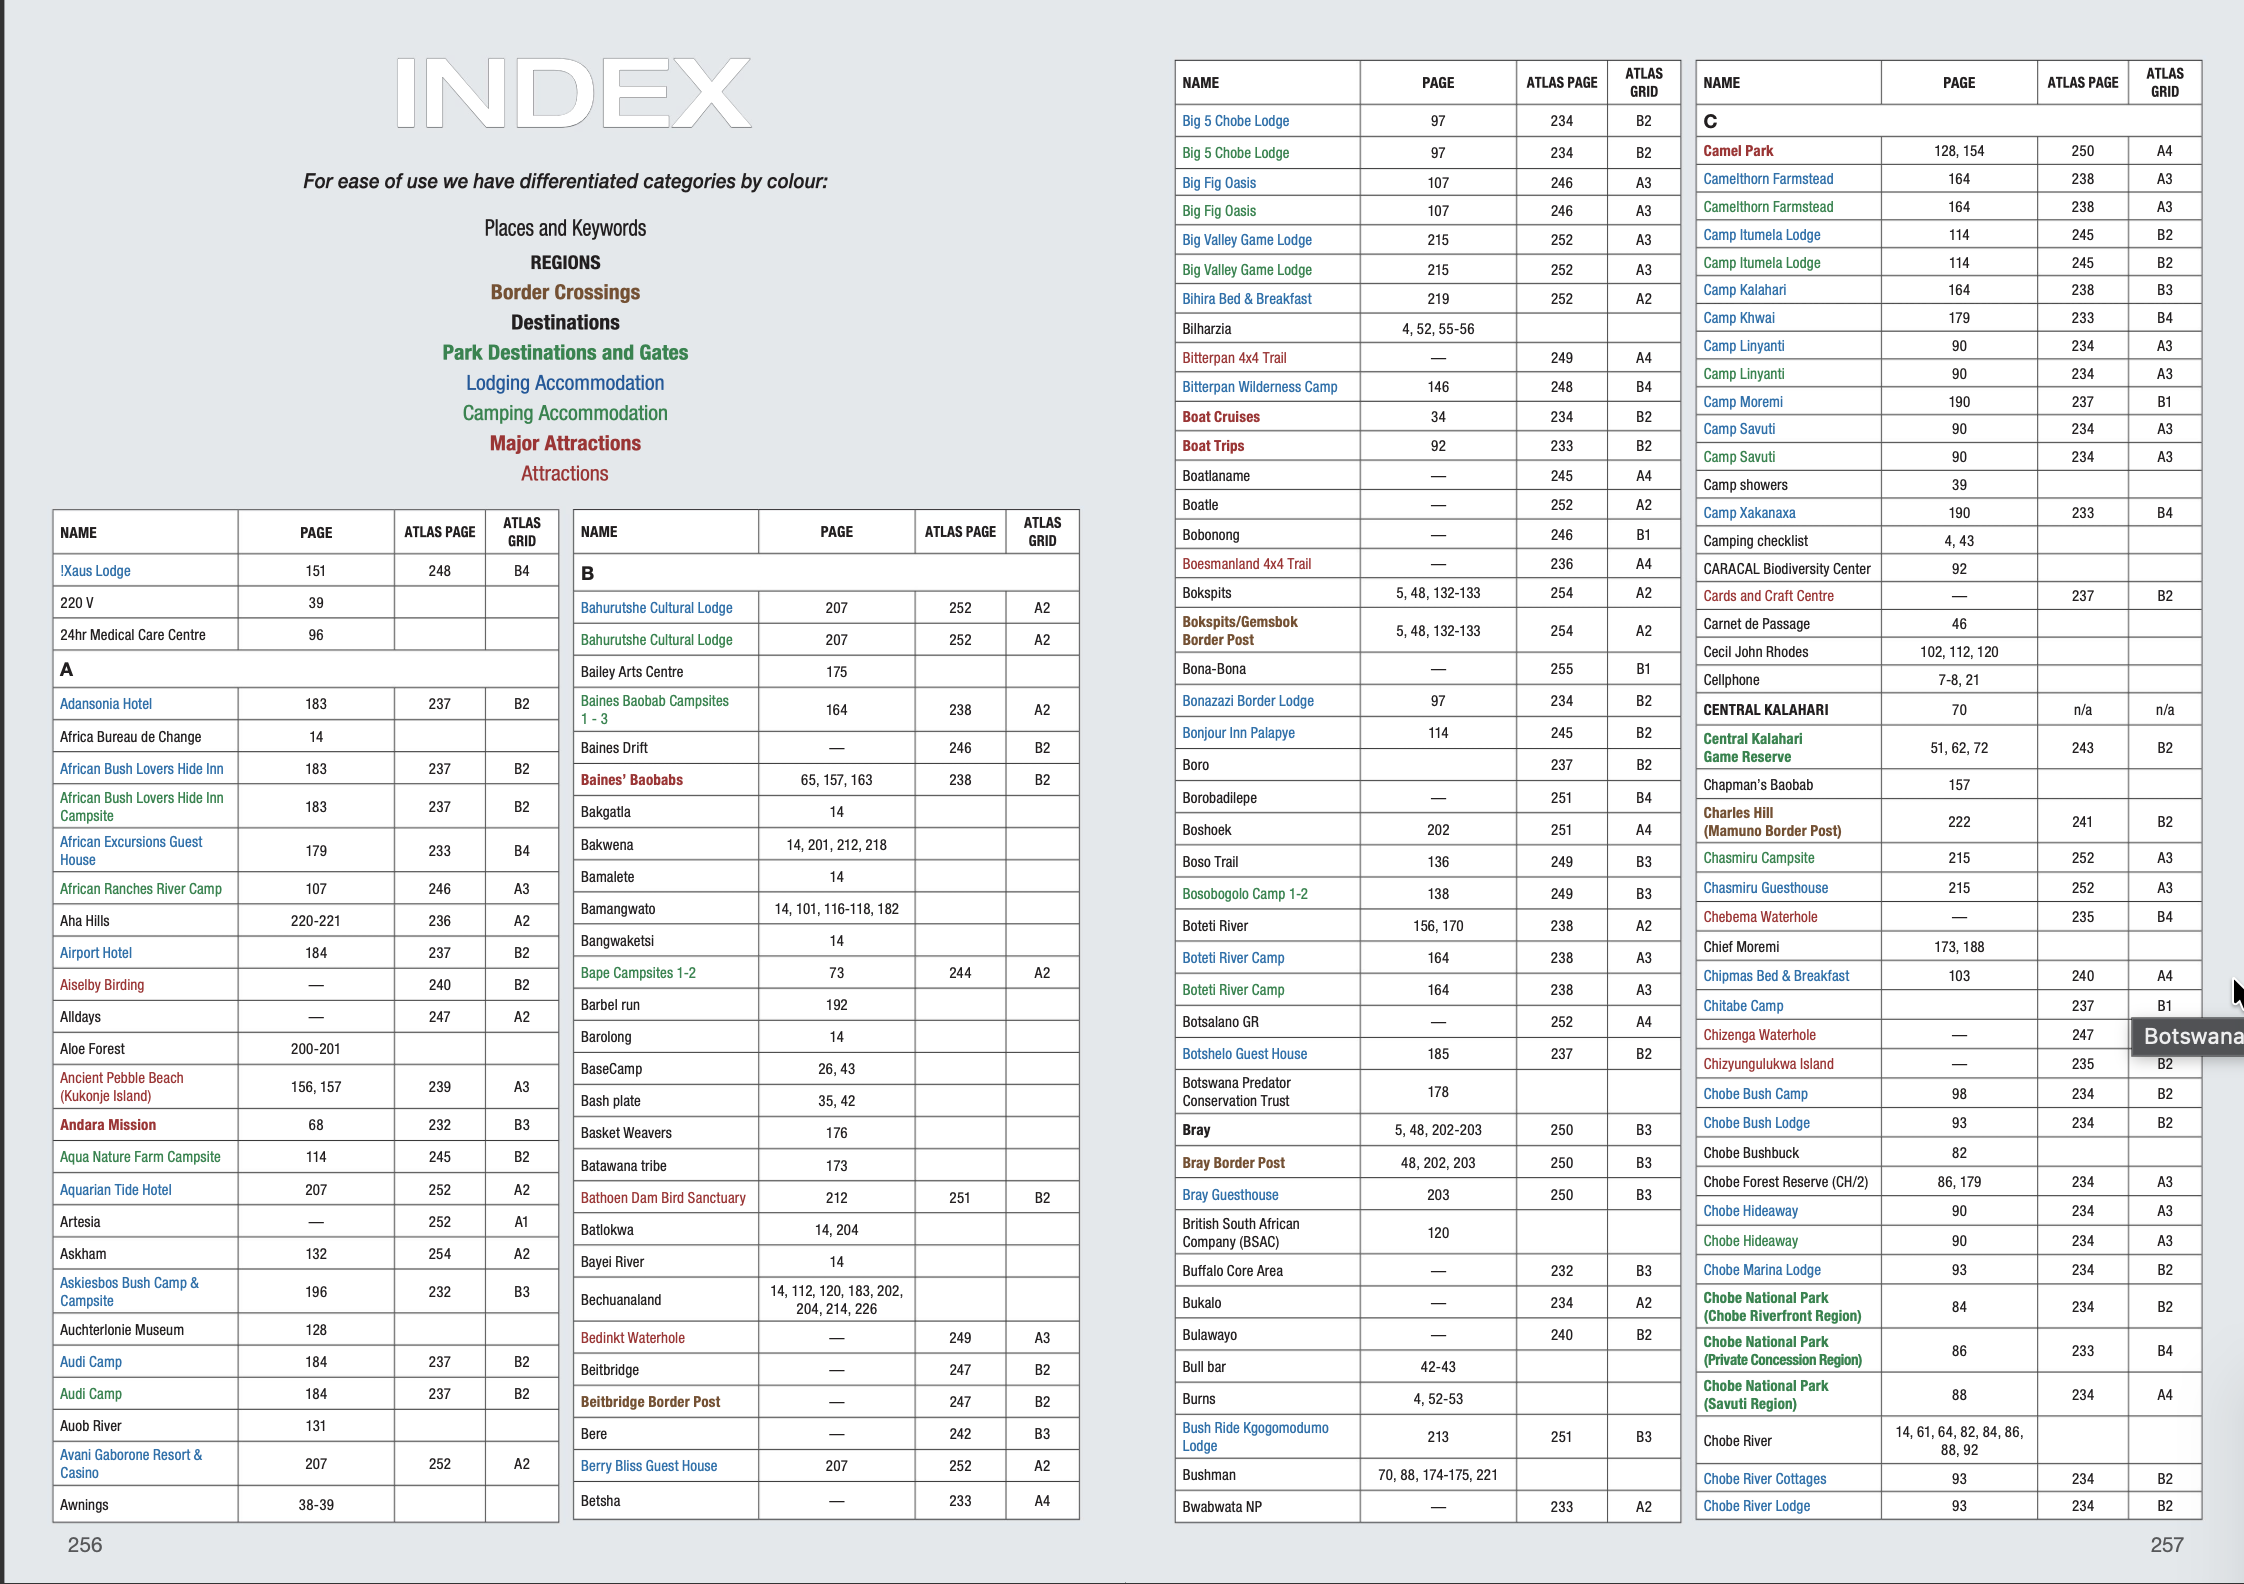The height and width of the screenshot is (1584, 2244).
Task: Click Bitterpan Wilderness Camp entry
Action: click(1259, 387)
